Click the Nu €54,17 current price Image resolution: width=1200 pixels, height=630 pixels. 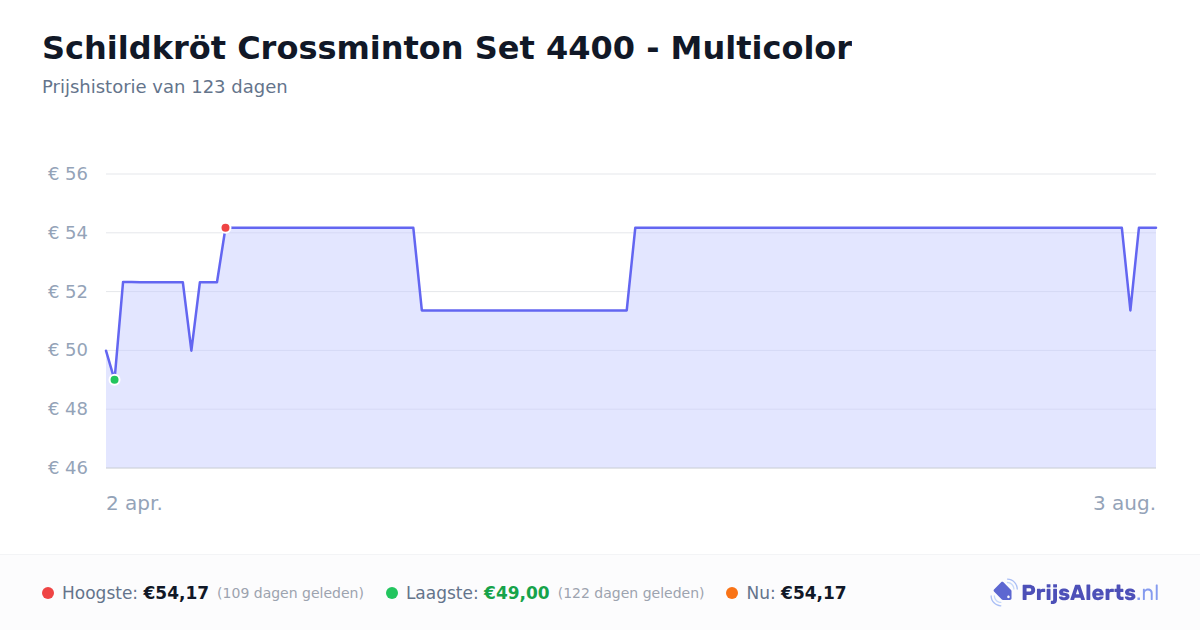pyautogui.click(x=813, y=593)
